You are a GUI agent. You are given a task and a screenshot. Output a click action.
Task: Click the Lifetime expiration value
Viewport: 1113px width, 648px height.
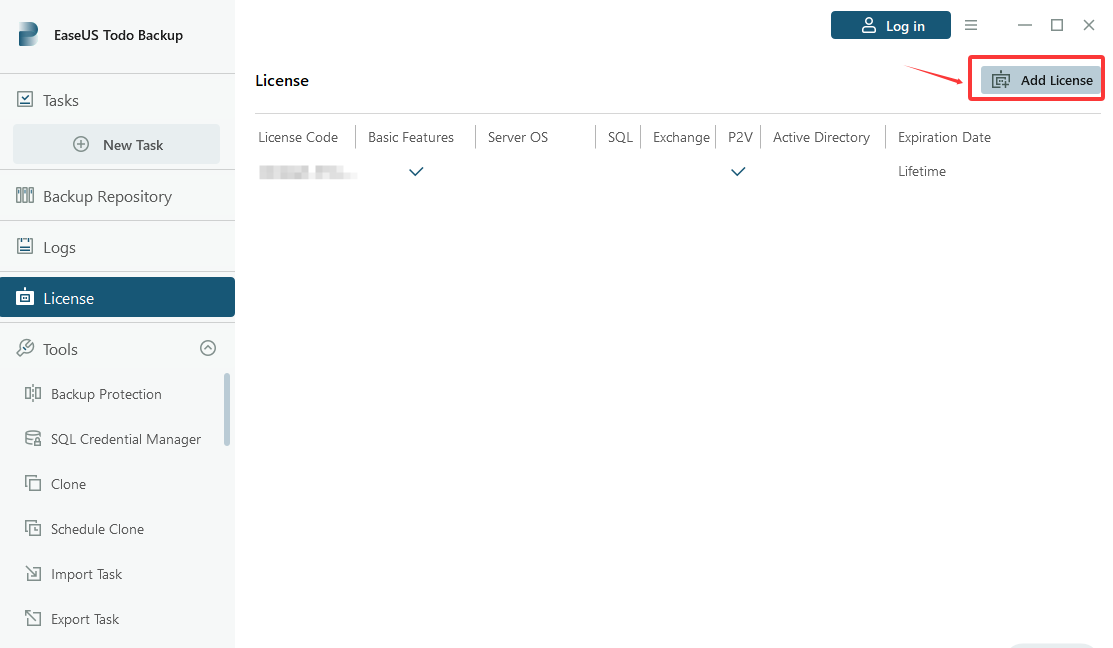(922, 171)
